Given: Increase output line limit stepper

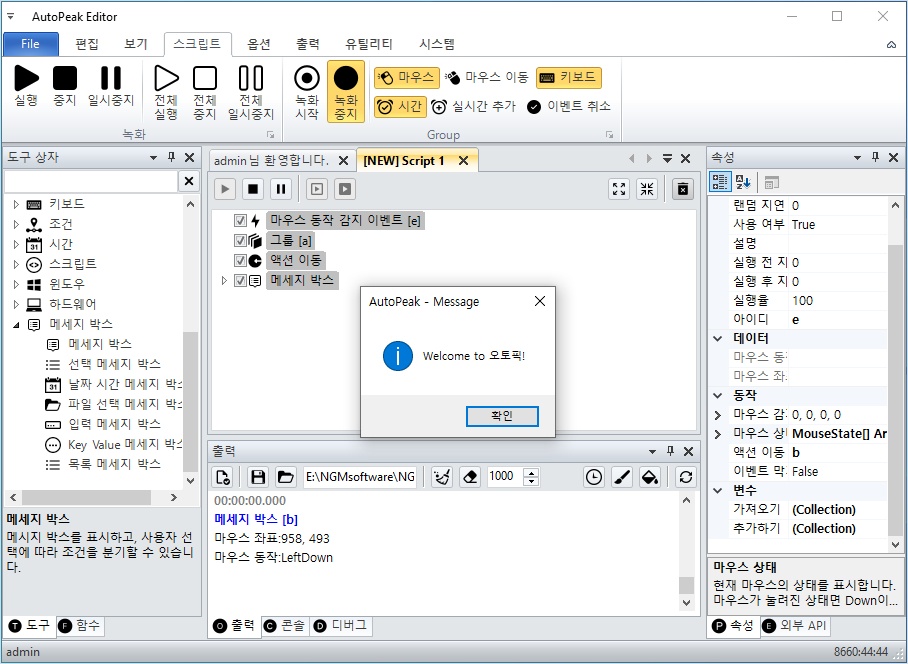Looking at the screenshot, I should click(531, 472).
